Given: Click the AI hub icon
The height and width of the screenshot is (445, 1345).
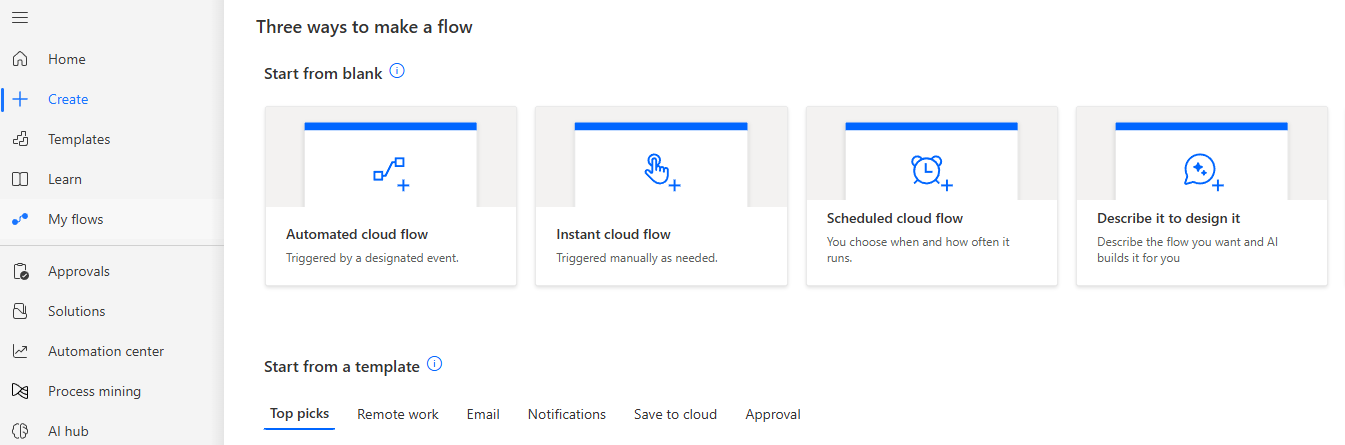Looking at the screenshot, I should [x=20, y=431].
